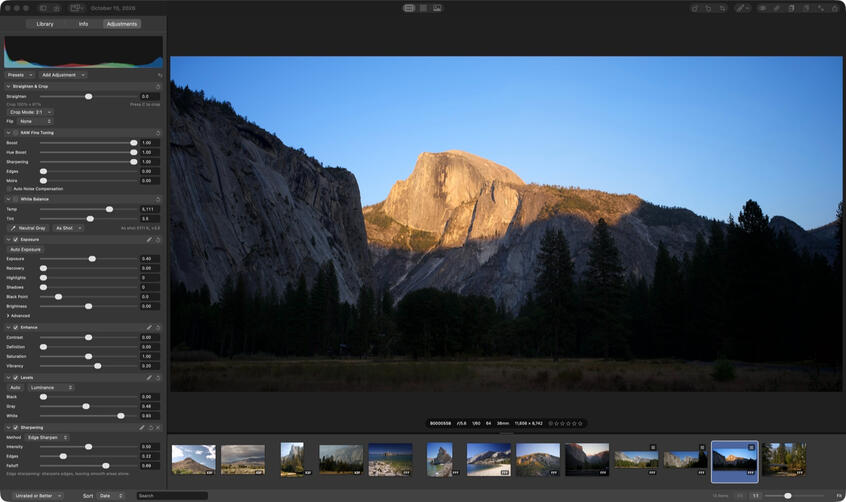The width and height of the screenshot is (846, 502).
Task: Click the thumbnail size slider handle
Action: tap(788, 496)
